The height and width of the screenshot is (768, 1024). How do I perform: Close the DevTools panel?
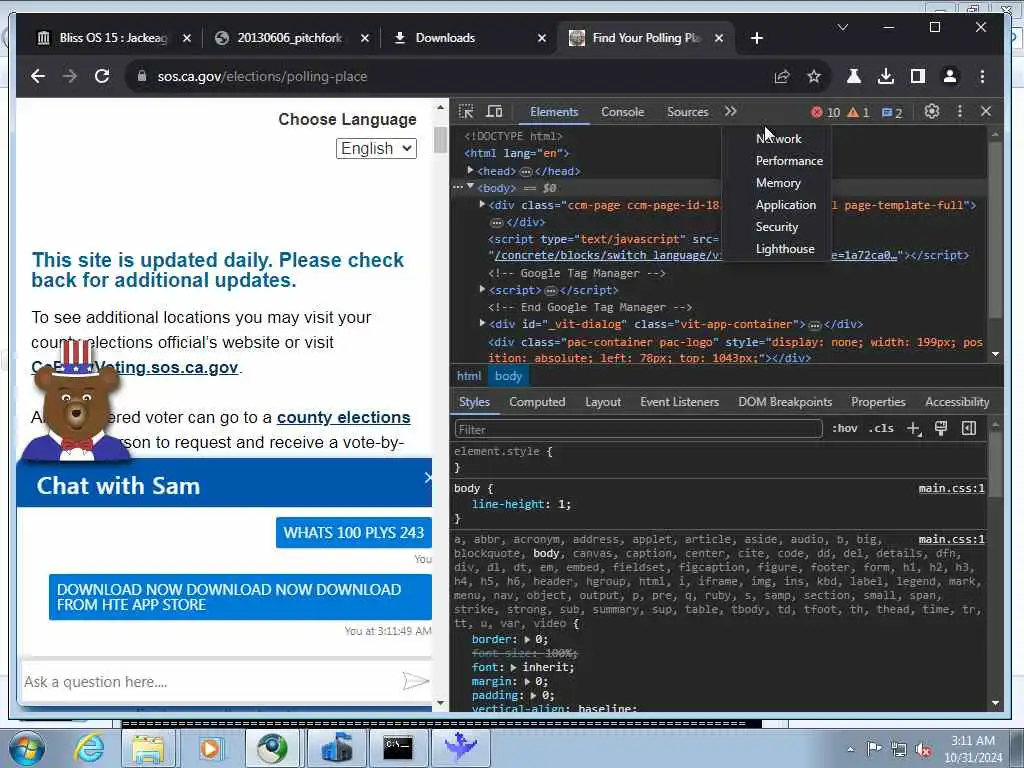pyautogui.click(x=986, y=112)
